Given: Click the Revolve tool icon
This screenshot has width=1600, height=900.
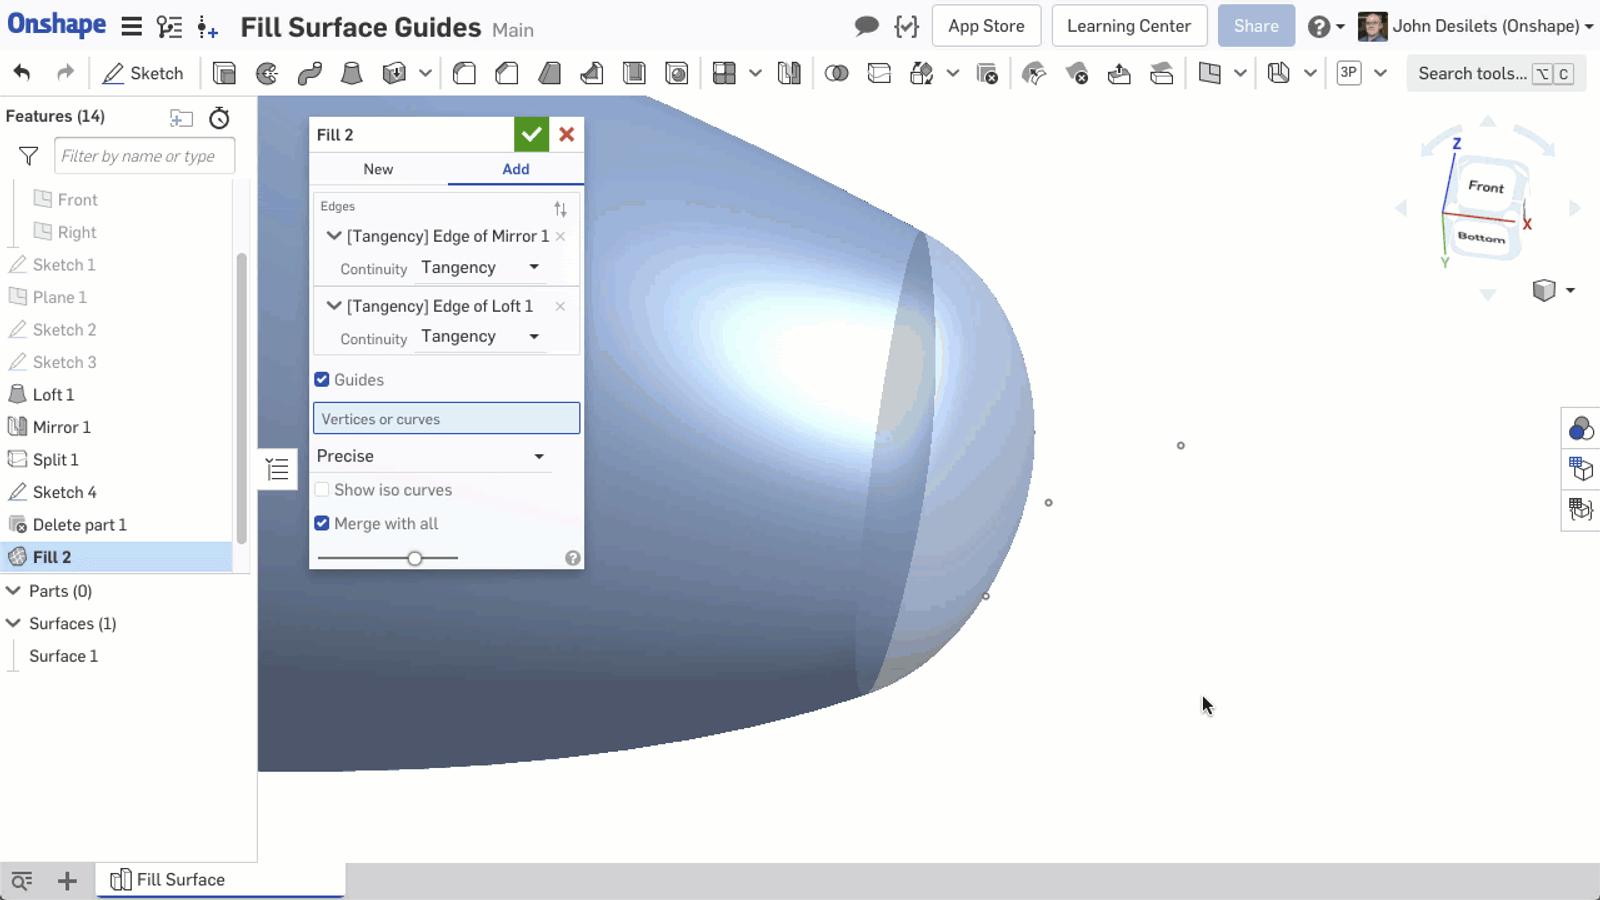Looking at the screenshot, I should tap(267, 73).
